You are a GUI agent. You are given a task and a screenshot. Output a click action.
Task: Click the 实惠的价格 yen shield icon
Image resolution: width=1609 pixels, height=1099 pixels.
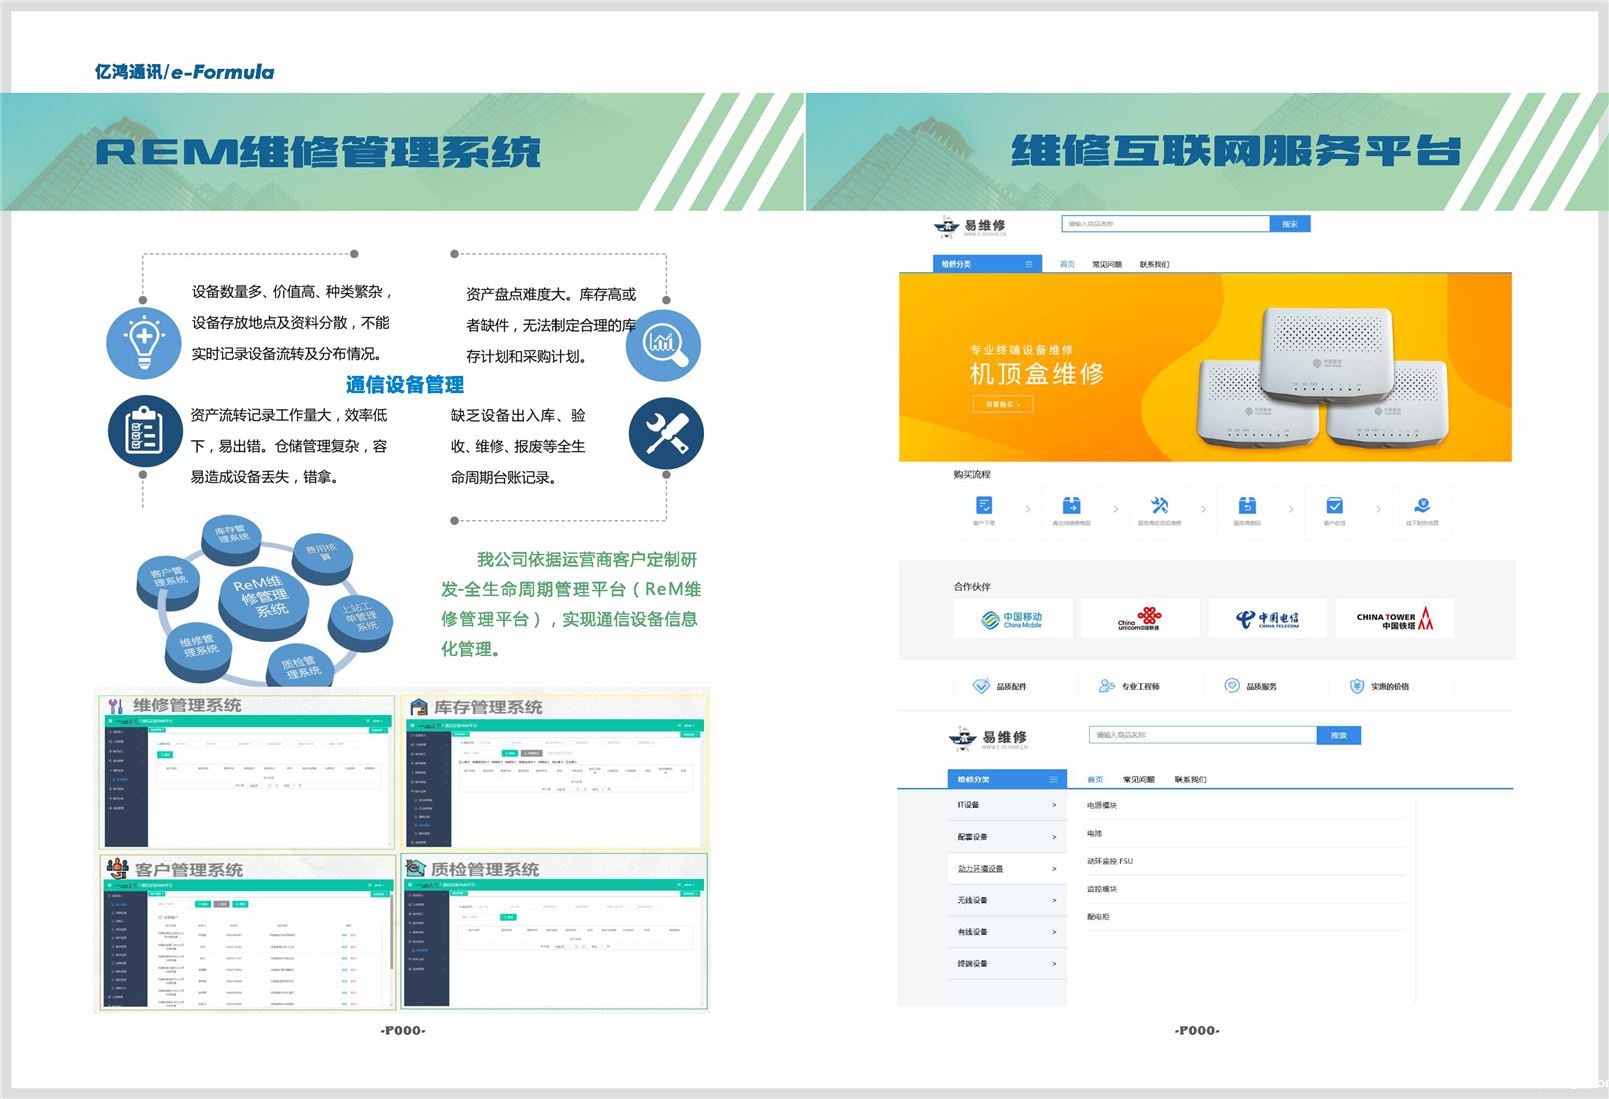coord(1357,686)
